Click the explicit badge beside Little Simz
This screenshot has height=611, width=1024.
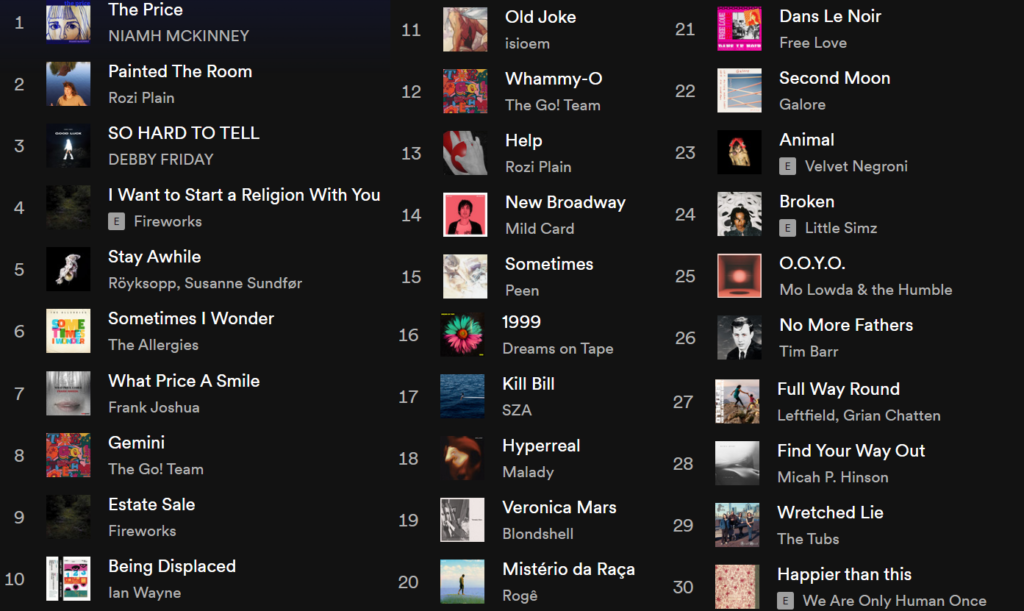pyautogui.click(x=788, y=228)
